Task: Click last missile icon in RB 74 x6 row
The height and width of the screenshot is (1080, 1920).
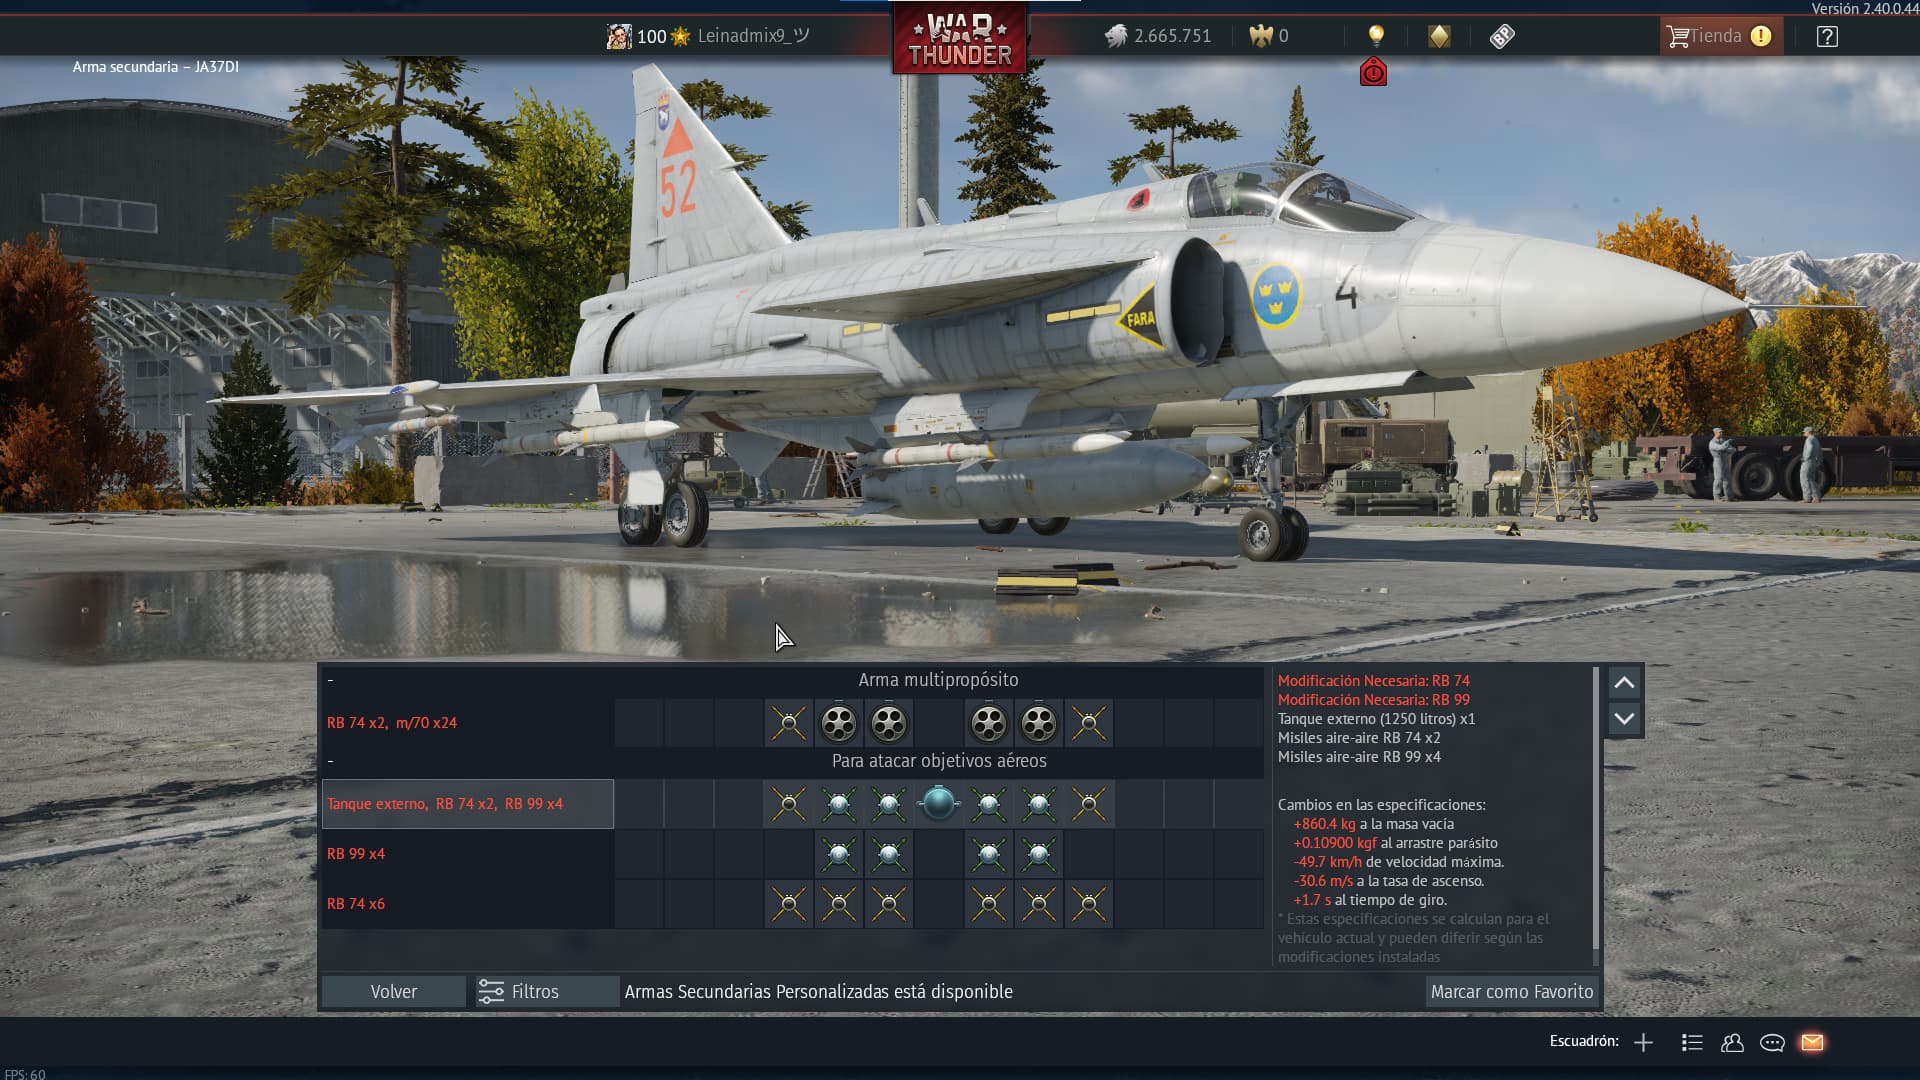Action: click(x=1088, y=904)
